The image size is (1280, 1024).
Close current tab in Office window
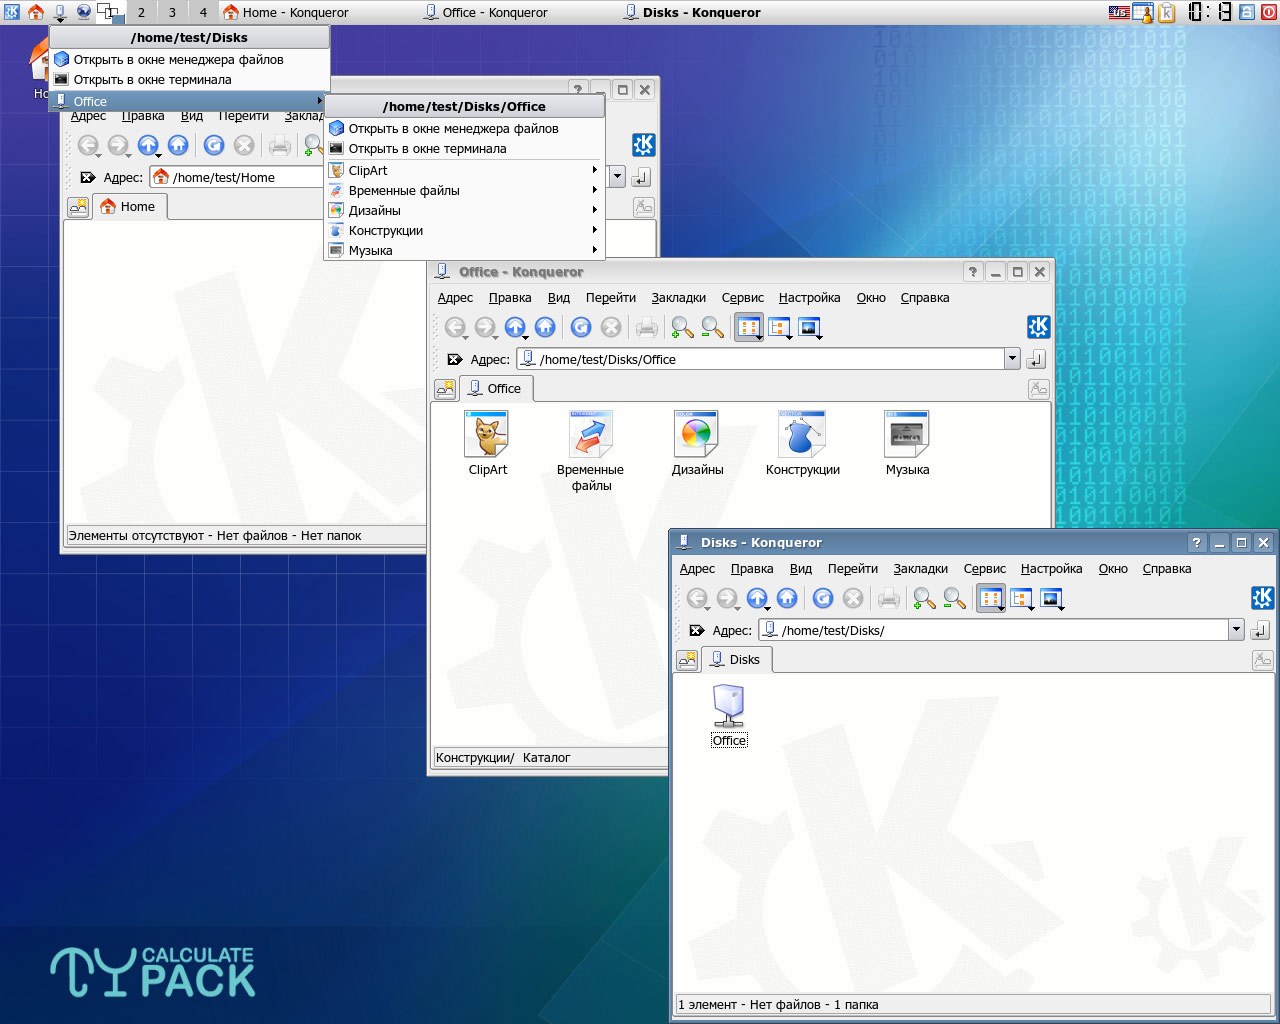[1039, 389]
